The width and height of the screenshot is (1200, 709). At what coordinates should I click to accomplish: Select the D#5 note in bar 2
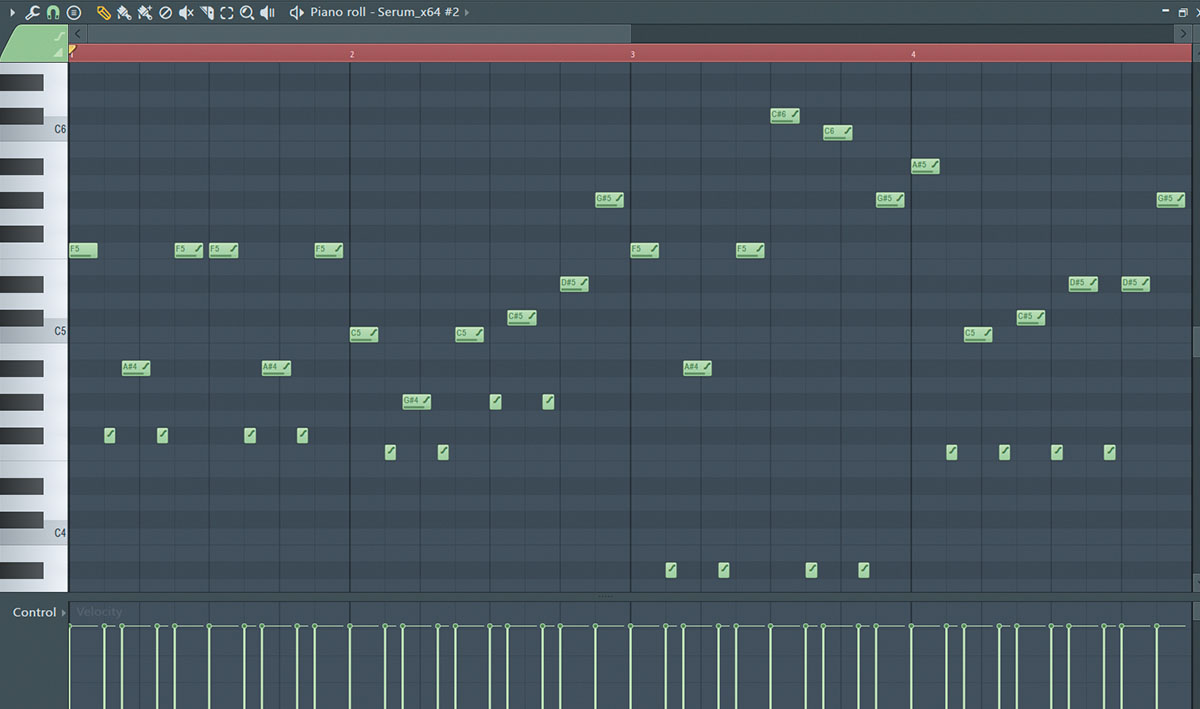click(574, 283)
